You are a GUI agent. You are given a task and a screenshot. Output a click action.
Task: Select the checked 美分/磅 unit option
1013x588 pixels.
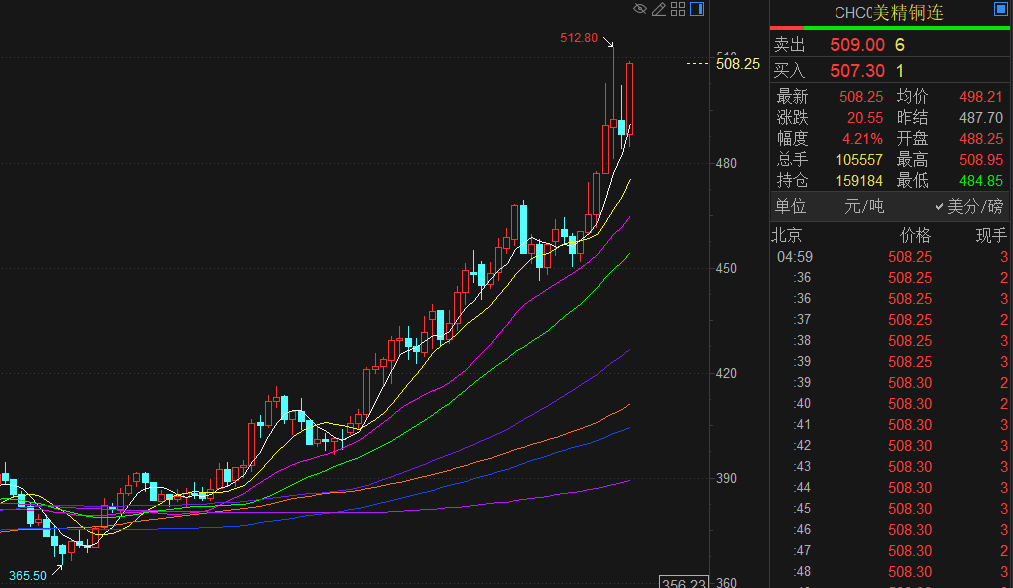(968, 206)
